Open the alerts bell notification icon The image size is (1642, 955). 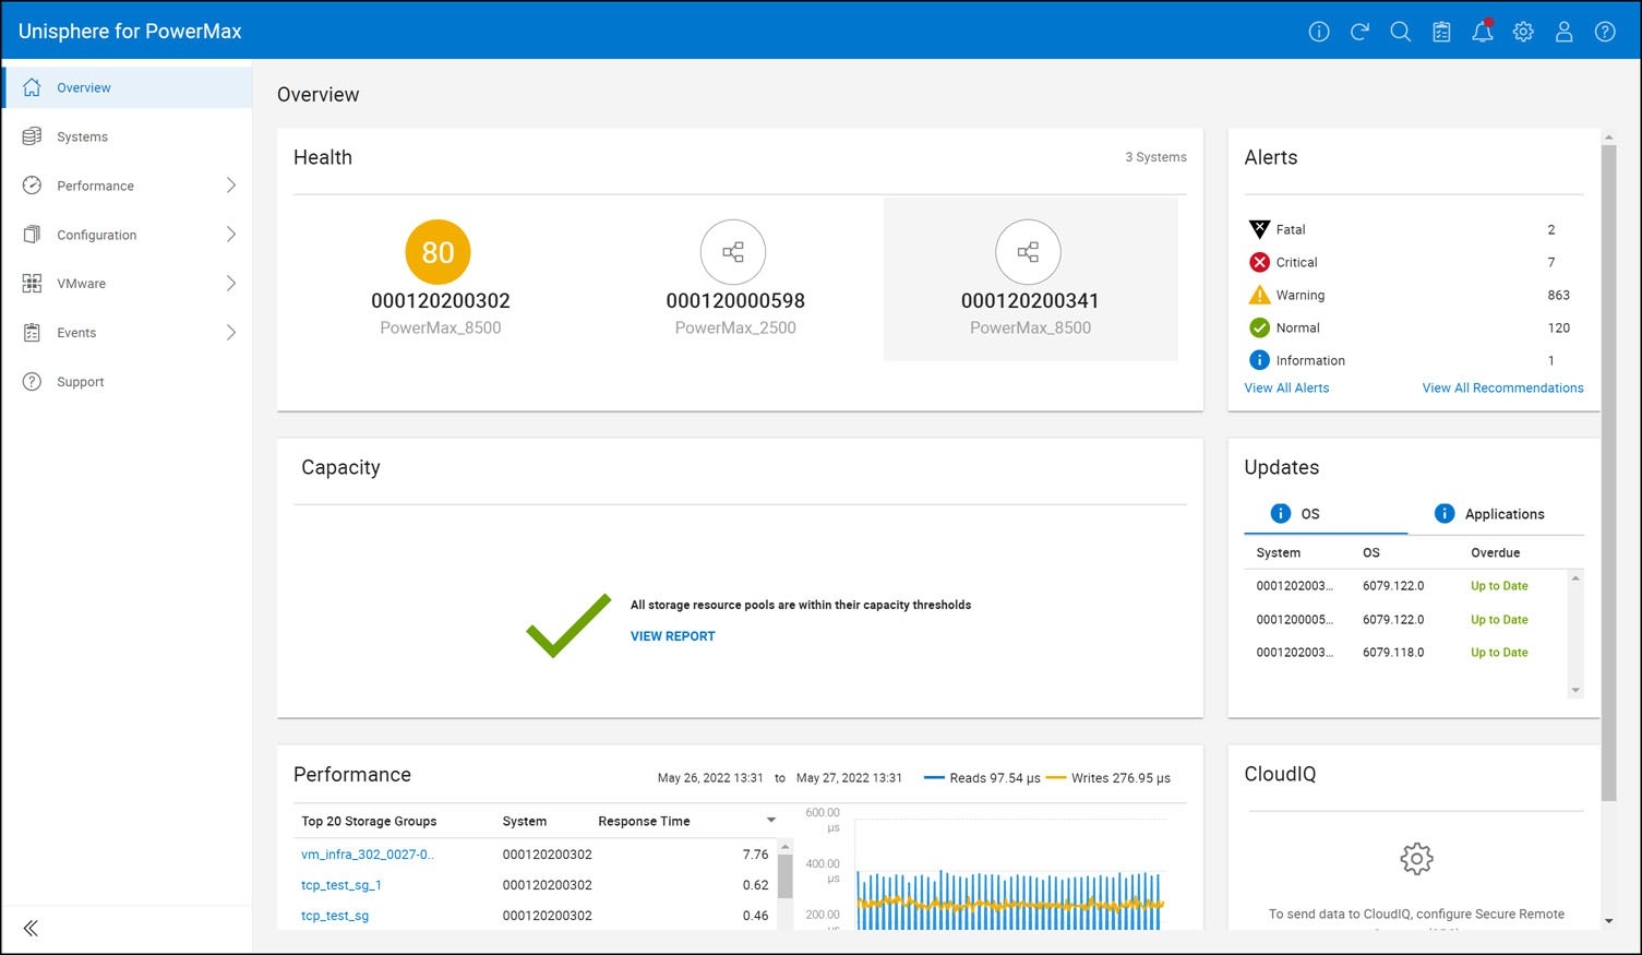coord(1482,31)
